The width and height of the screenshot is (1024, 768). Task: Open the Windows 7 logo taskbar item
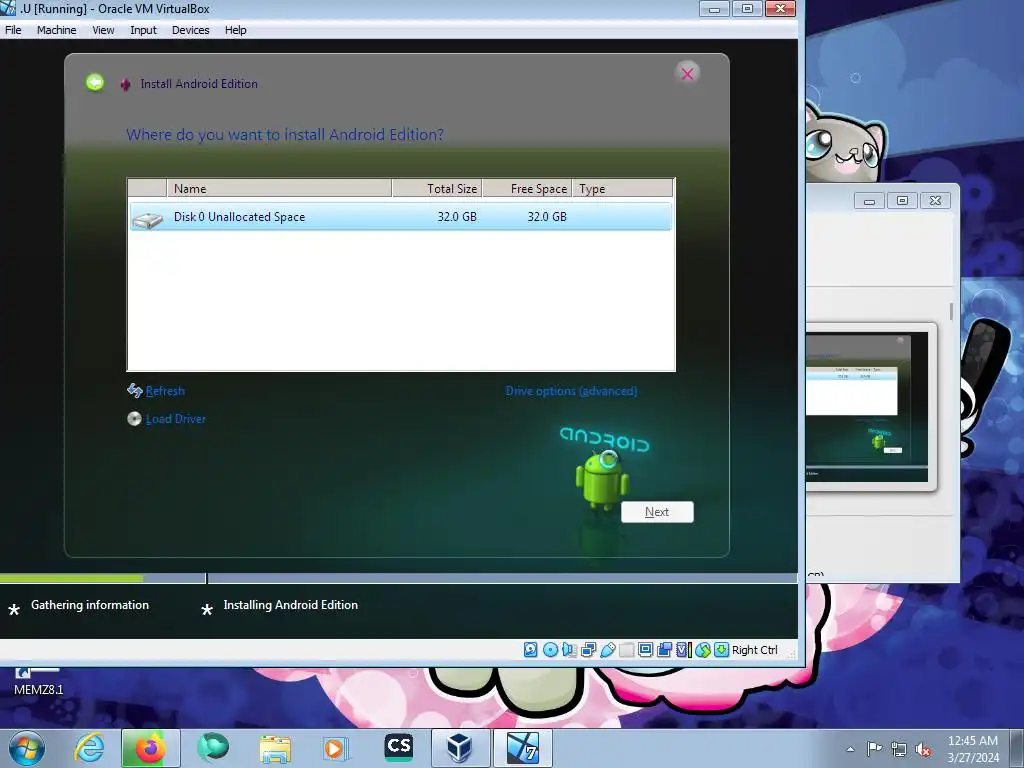(x=523, y=748)
